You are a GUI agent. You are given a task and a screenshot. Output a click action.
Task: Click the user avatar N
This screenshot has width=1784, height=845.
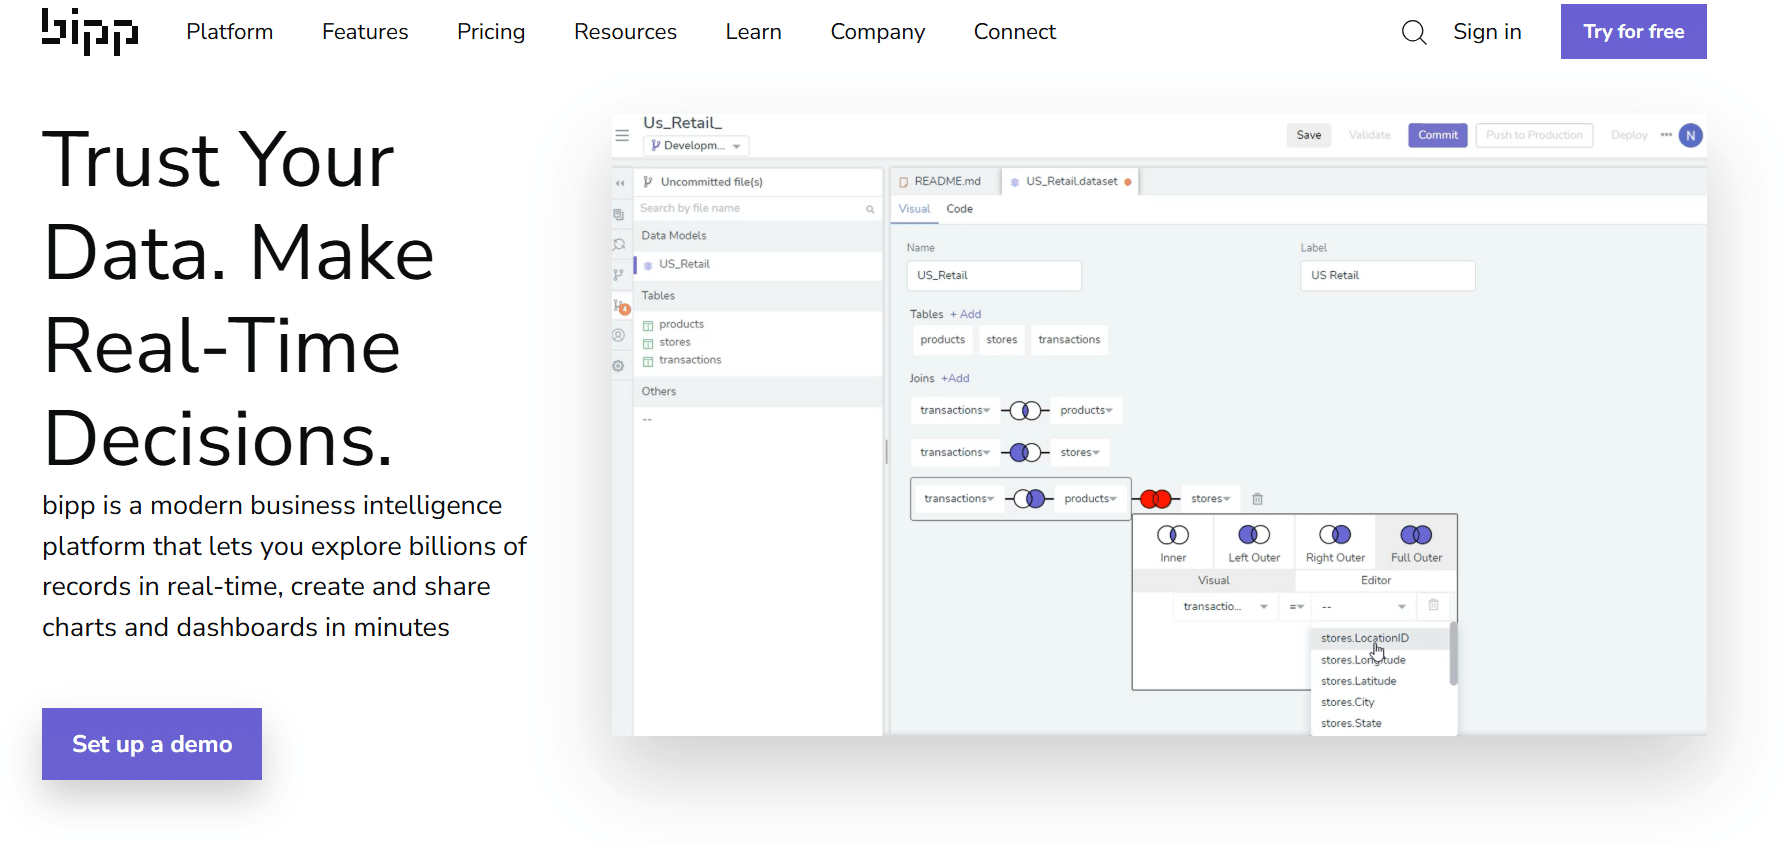pyautogui.click(x=1691, y=135)
